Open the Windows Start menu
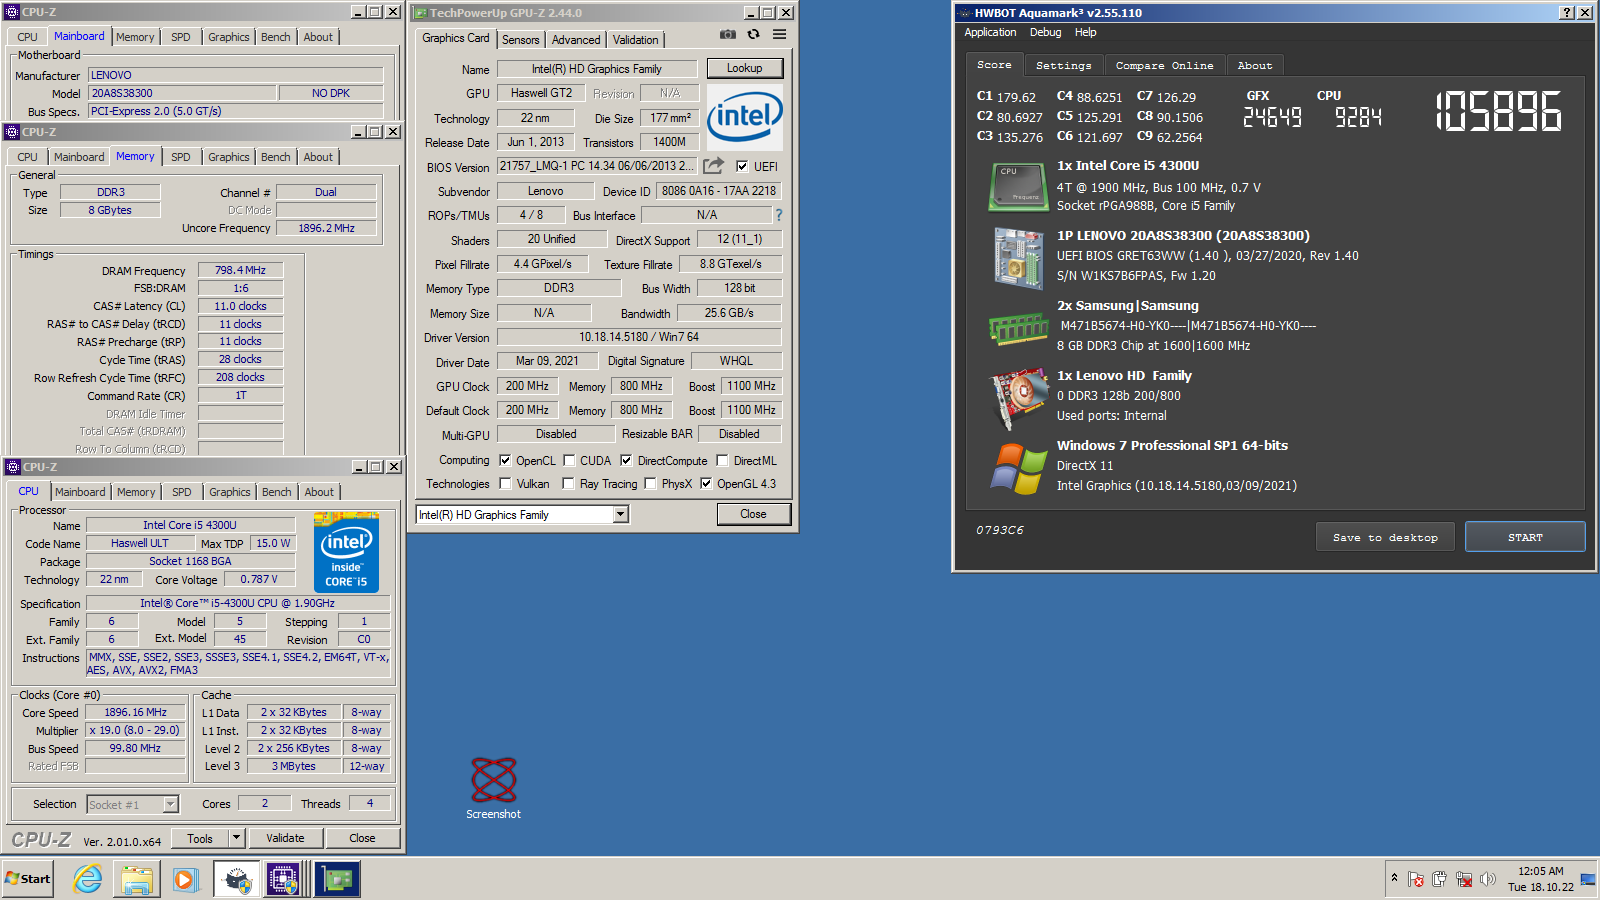 pyautogui.click(x=28, y=879)
